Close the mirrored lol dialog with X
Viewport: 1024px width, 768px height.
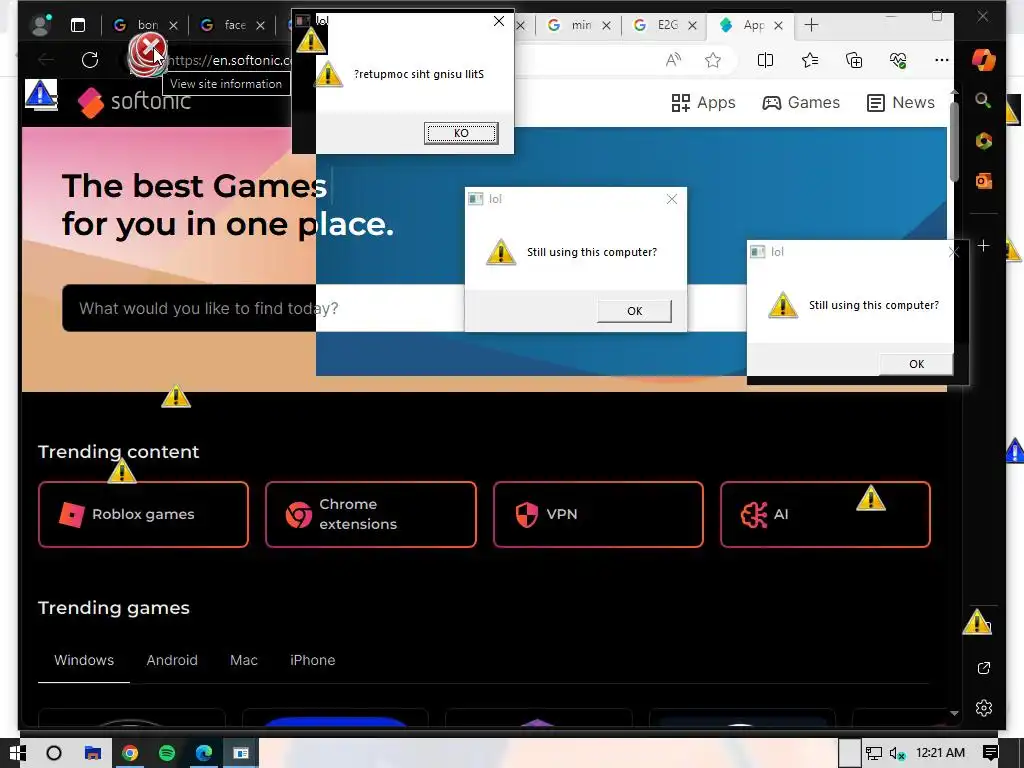click(x=499, y=22)
